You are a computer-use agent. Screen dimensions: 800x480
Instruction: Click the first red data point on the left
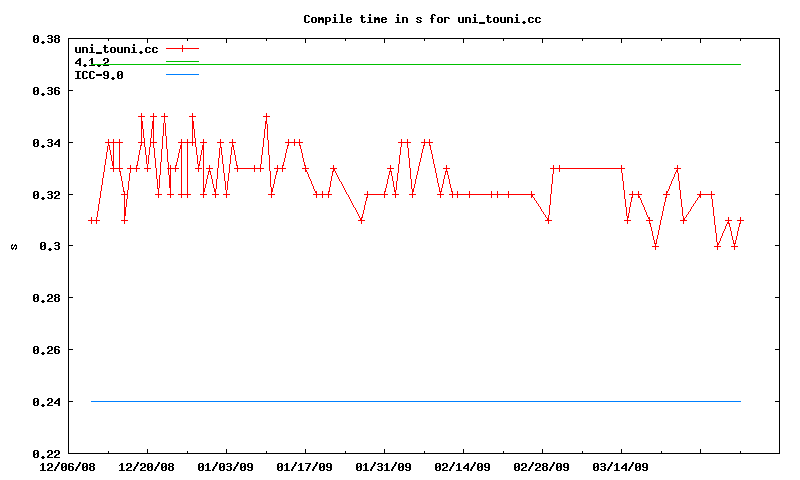(x=91, y=220)
